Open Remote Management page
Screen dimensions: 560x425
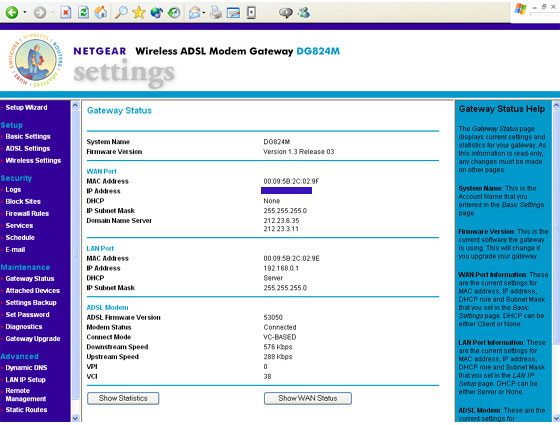[25, 395]
